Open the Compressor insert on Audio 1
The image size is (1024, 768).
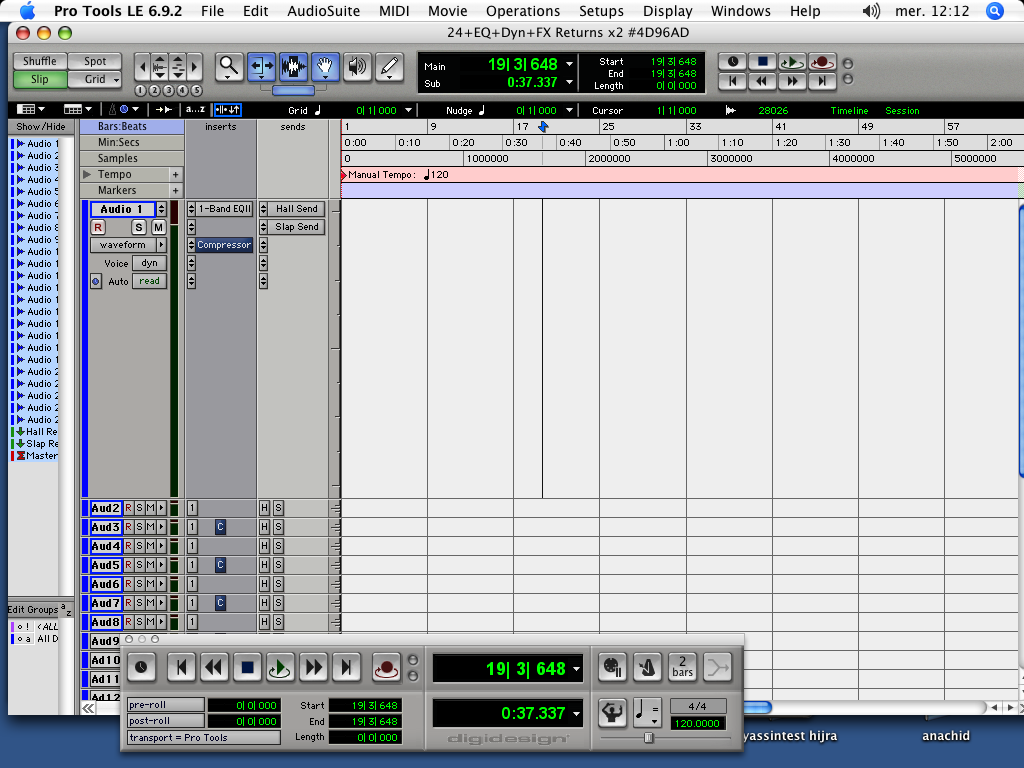224,245
